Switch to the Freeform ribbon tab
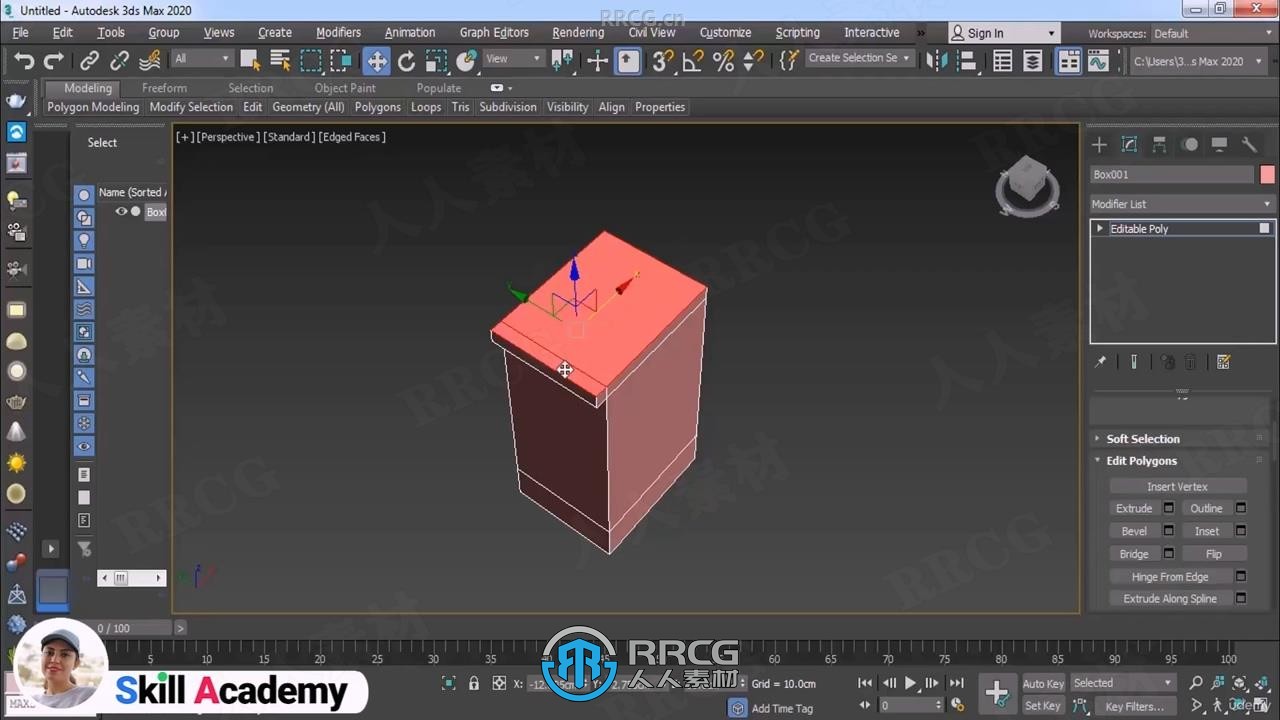The height and width of the screenshot is (720, 1280). click(164, 88)
